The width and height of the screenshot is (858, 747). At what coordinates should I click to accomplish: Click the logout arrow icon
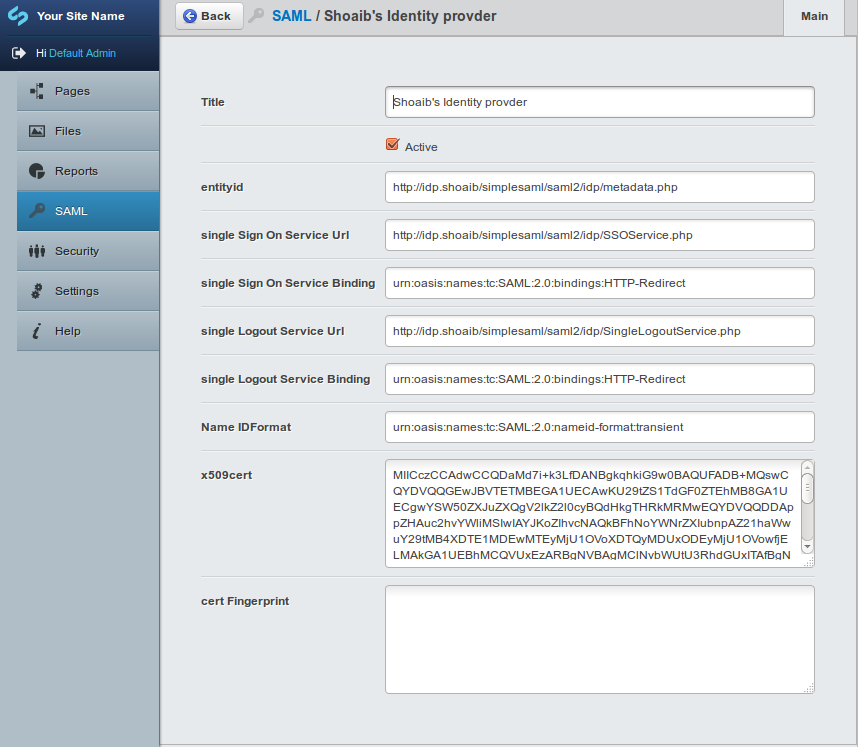tap(19, 53)
